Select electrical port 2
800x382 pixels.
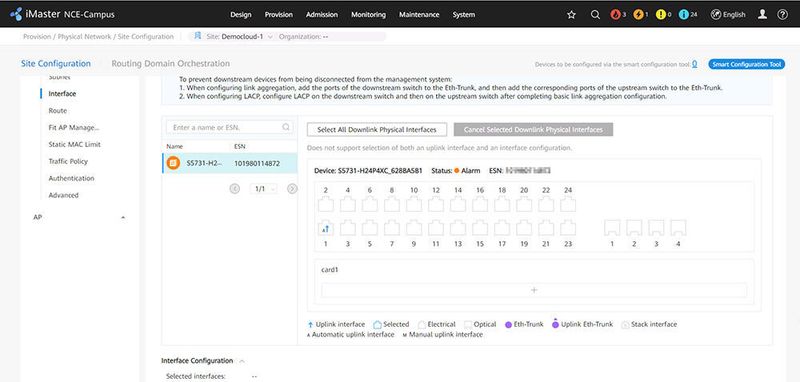click(326, 205)
